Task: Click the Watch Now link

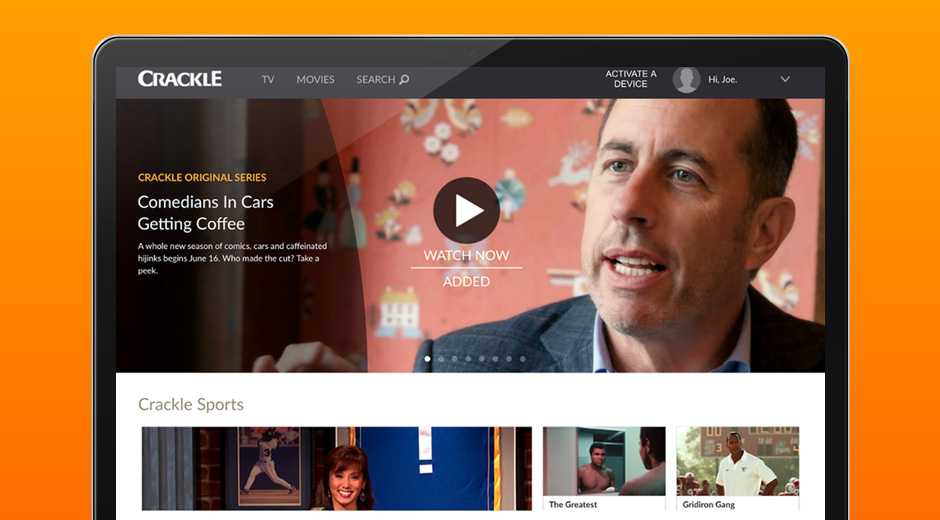Action: point(466,255)
